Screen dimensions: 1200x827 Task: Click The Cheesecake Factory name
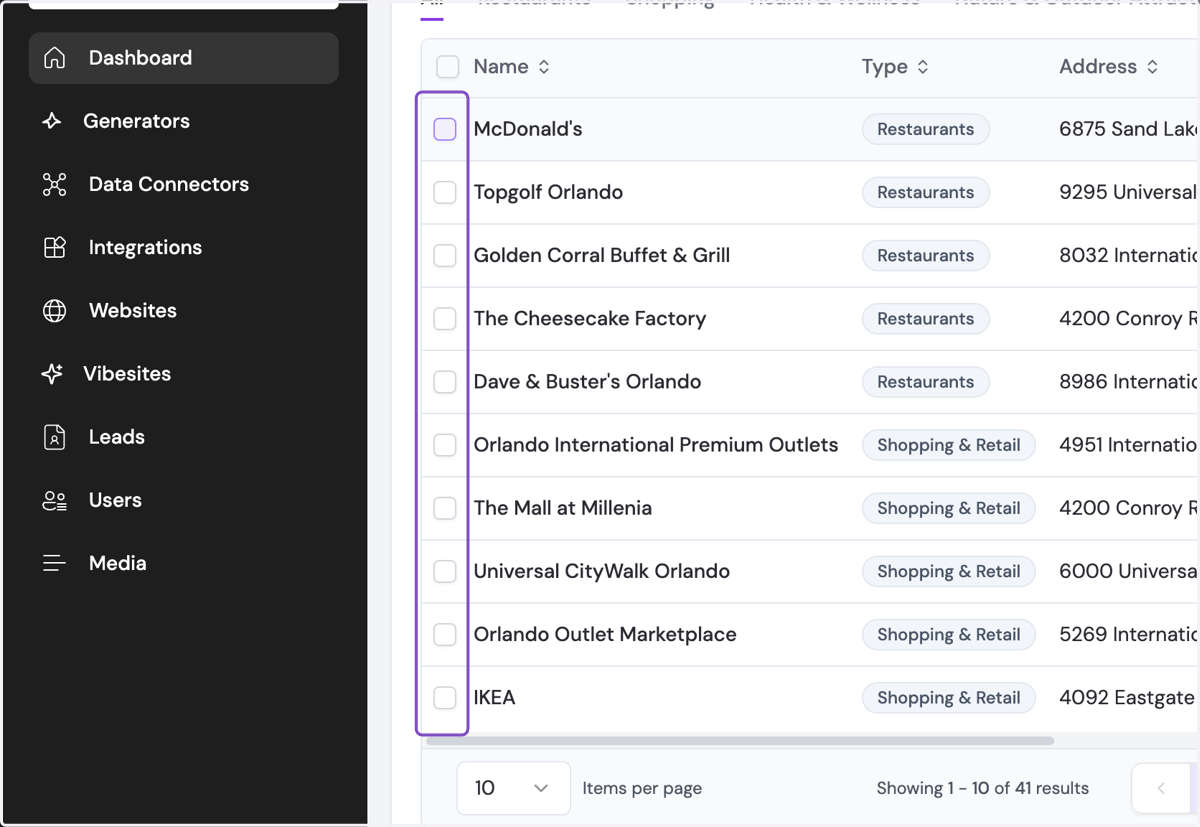590,319
